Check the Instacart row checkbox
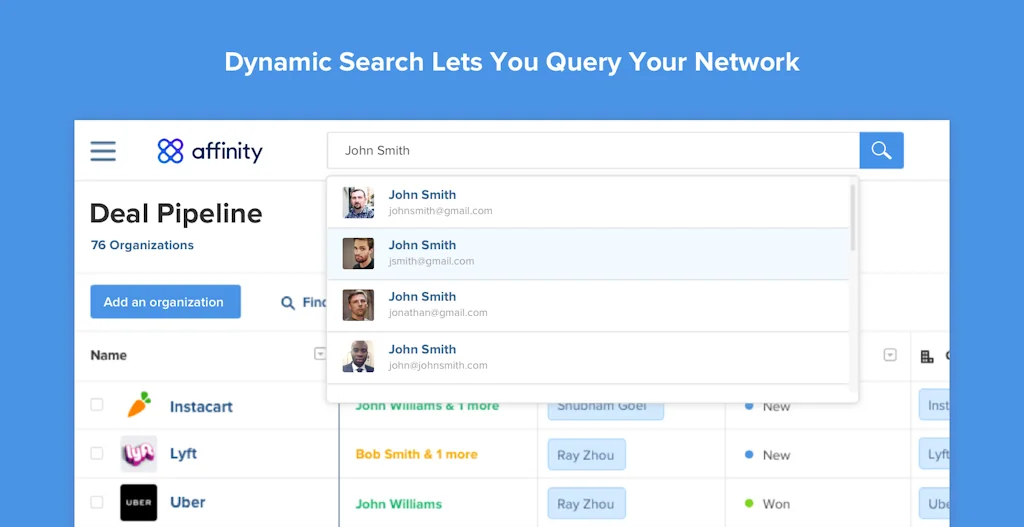The width and height of the screenshot is (1024, 527). 97,405
